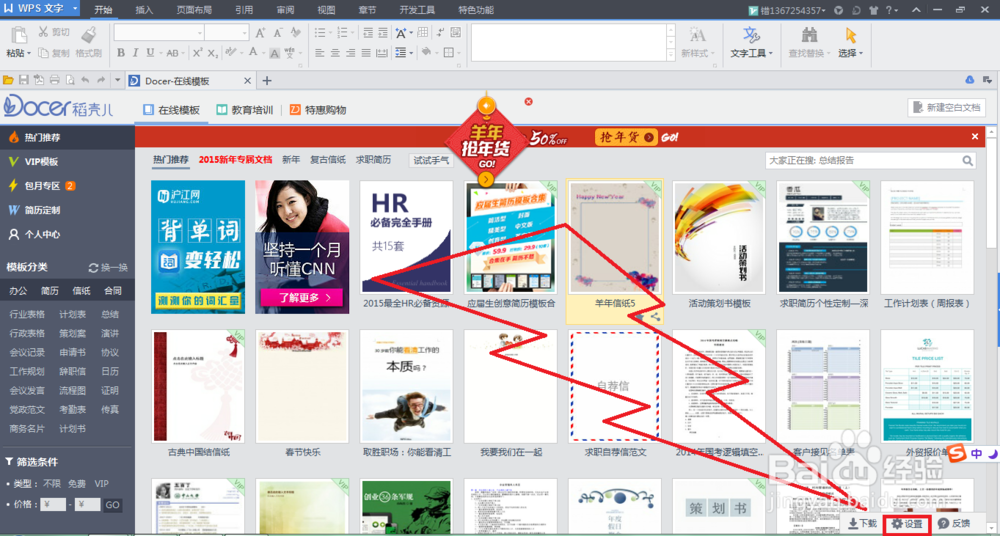Switch to the 审阅 (Review) tab
The image size is (1000, 536).
coord(285,10)
